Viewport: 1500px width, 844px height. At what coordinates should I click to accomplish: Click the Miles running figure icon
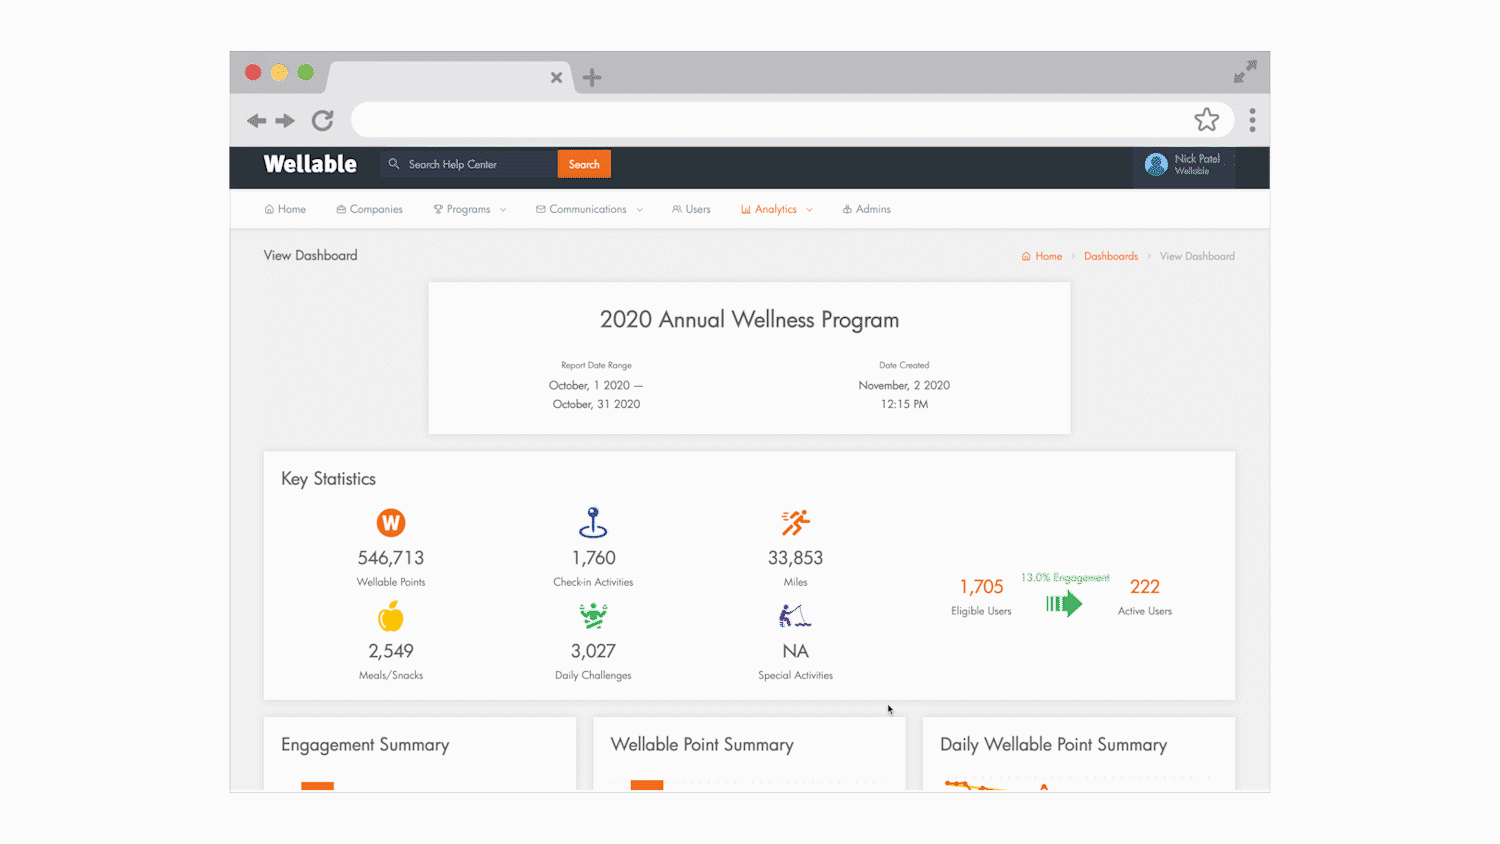795,522
